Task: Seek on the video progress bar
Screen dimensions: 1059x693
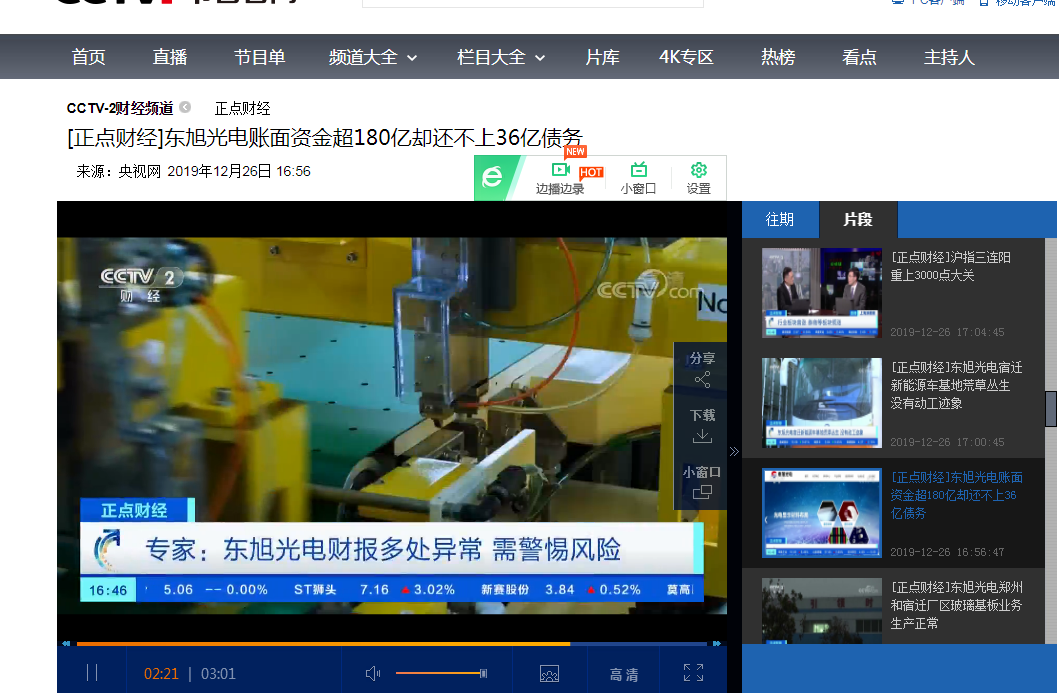Action: click(392, 644)
